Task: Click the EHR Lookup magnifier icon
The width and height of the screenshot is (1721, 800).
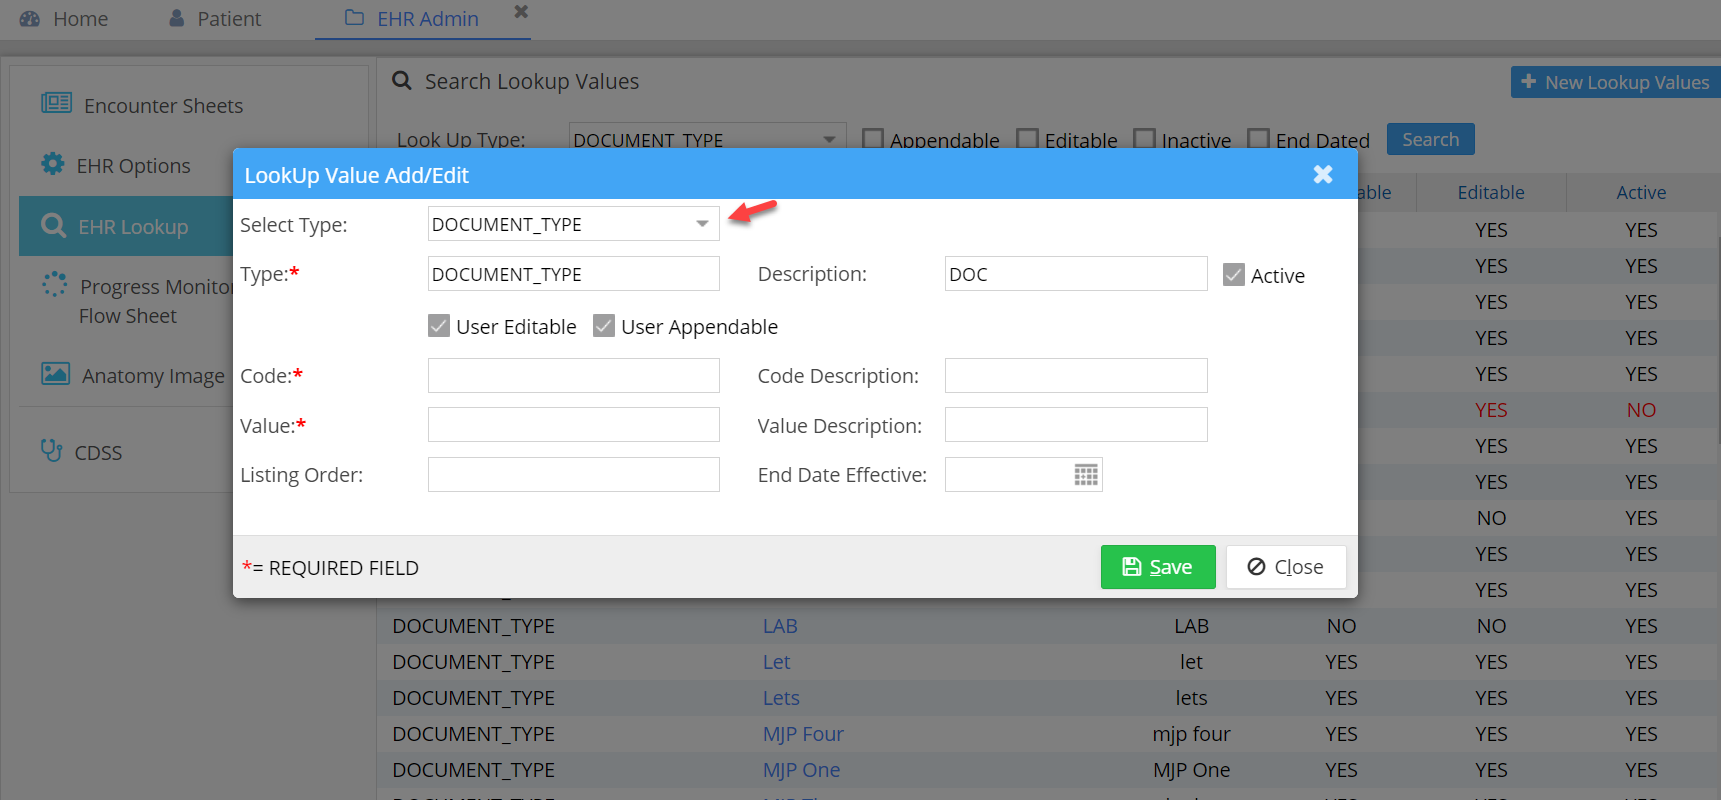Action: click(53, 226)
